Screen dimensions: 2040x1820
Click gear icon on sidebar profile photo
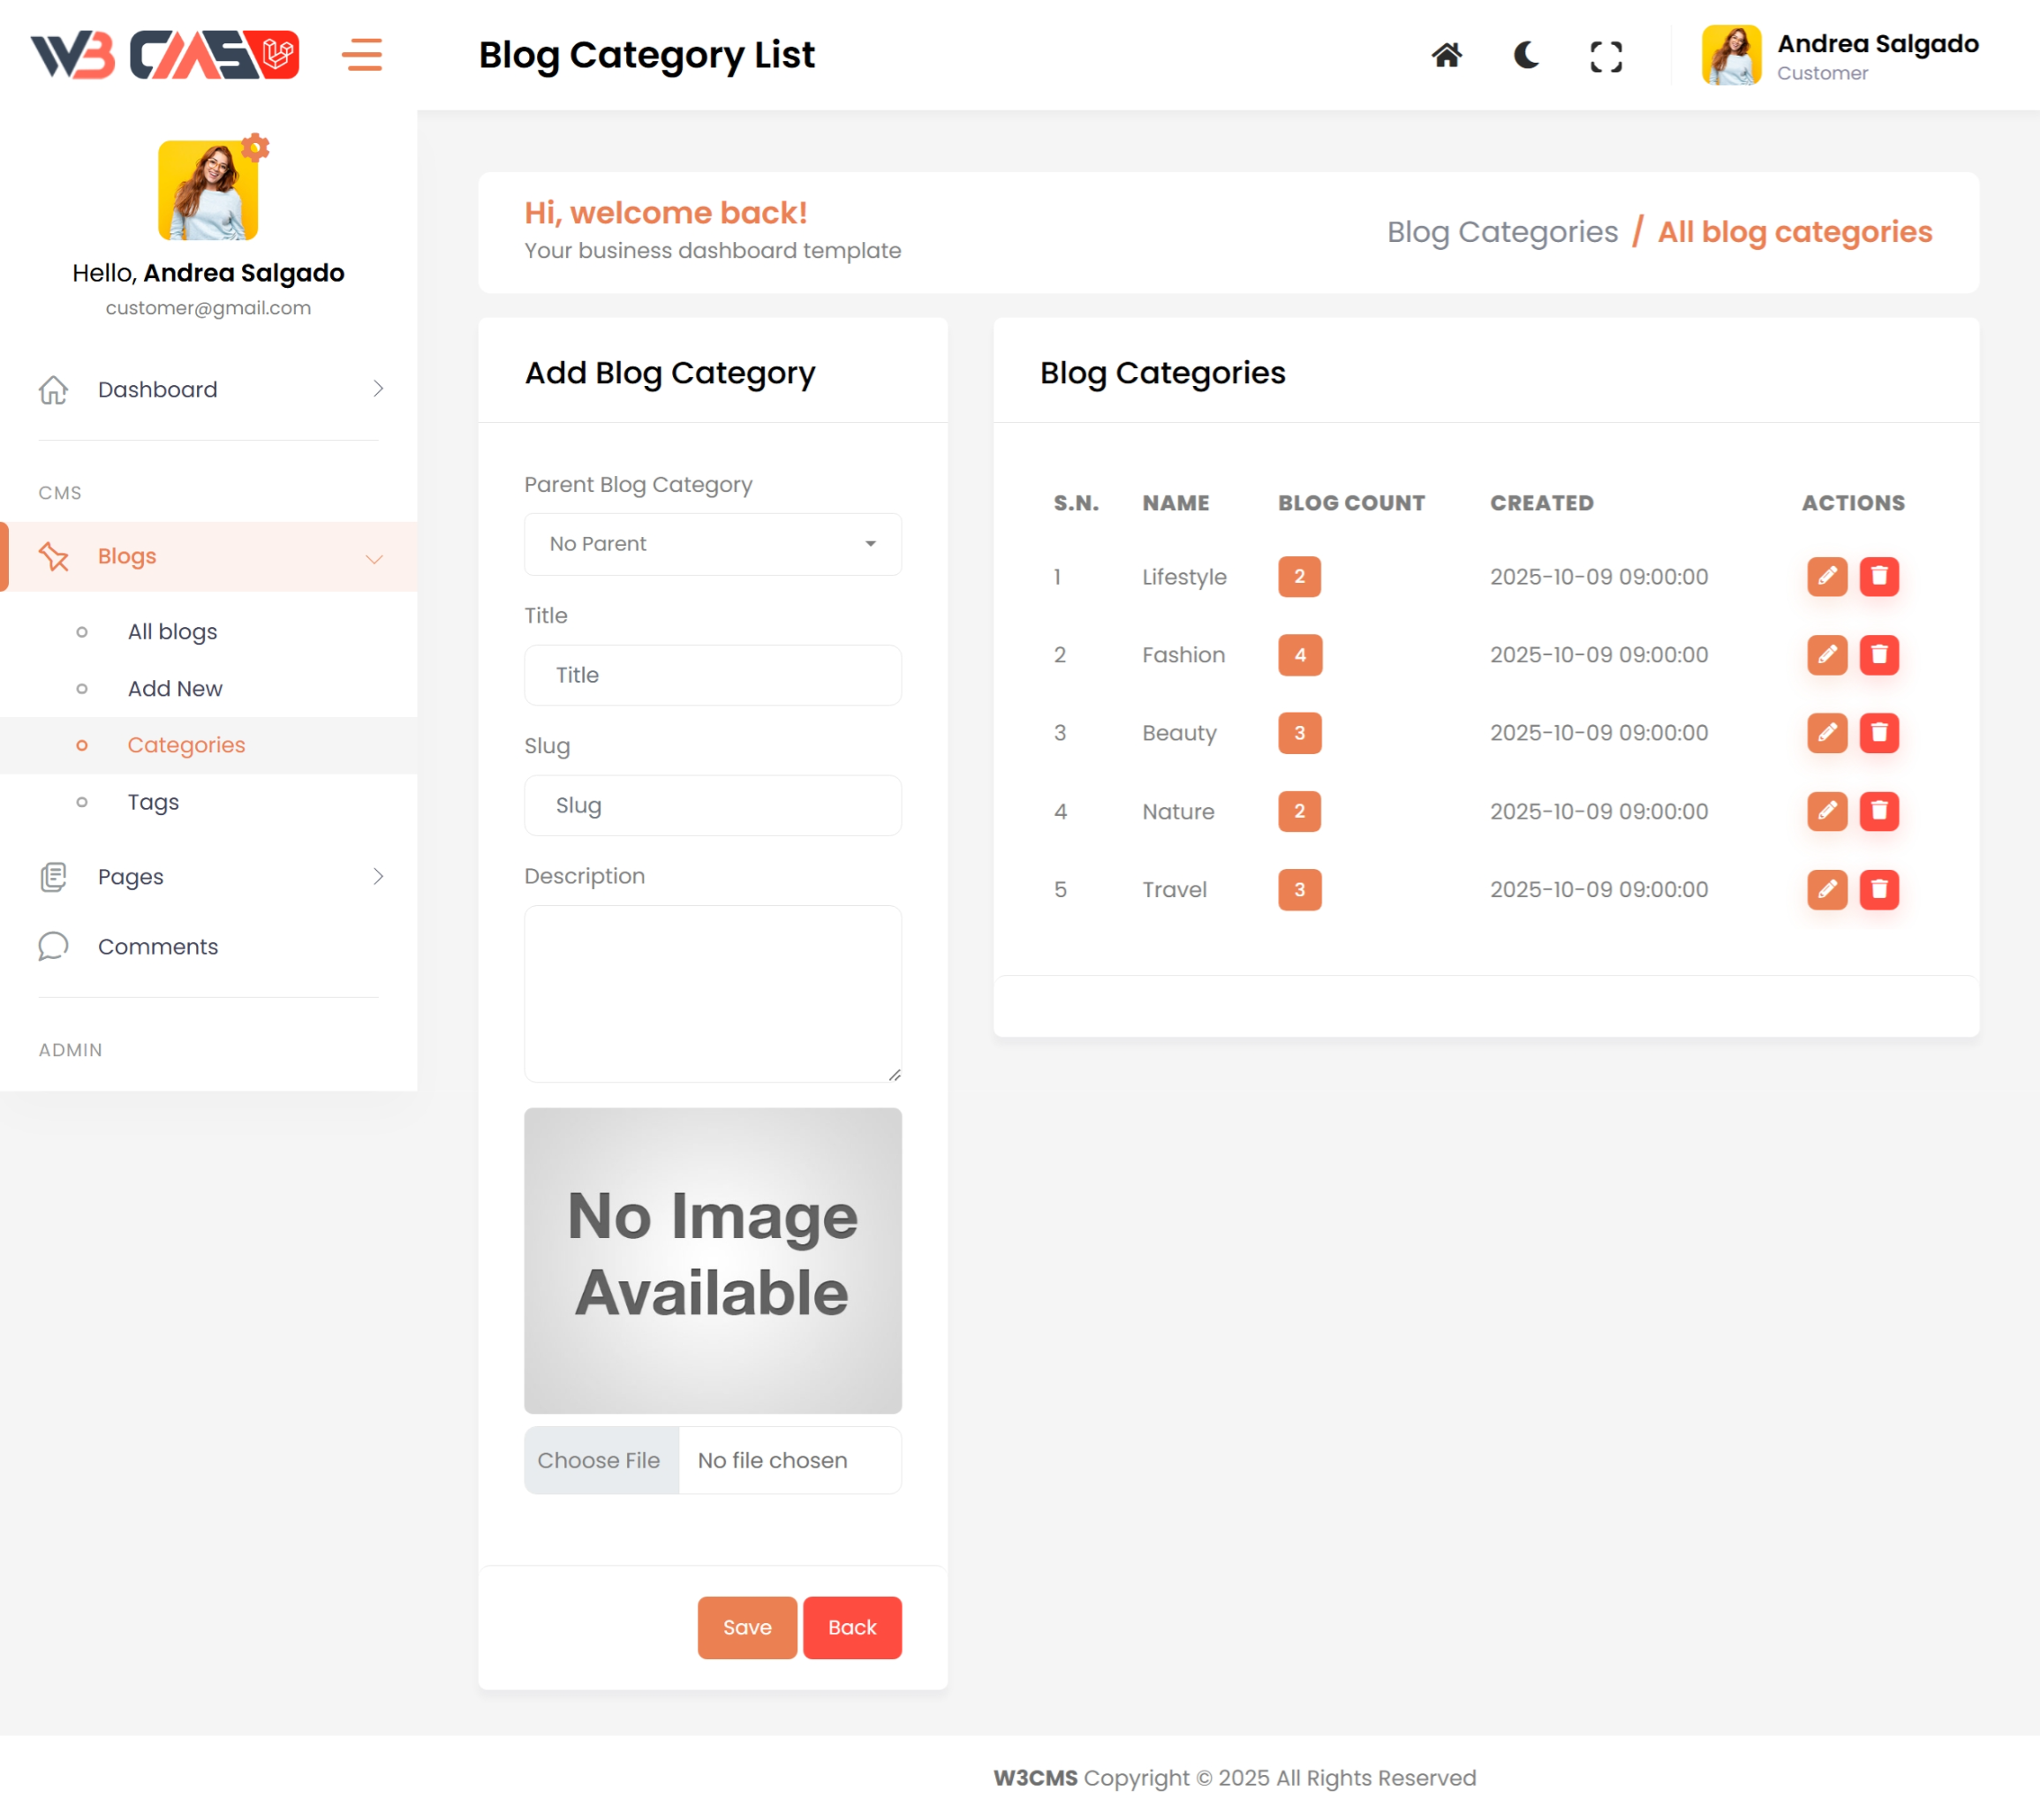pyautogui.click(x=256, y=148)
